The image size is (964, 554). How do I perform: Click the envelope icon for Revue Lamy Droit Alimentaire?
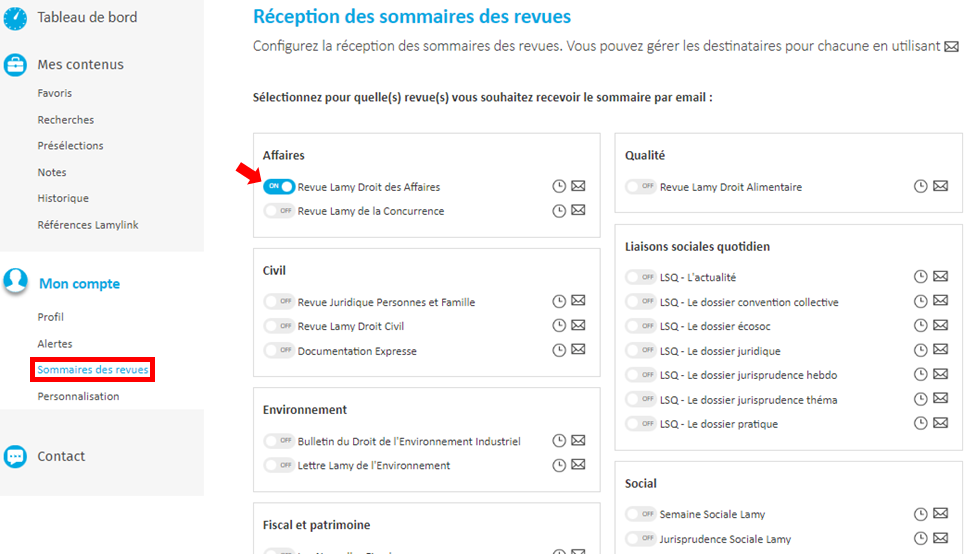coord(940,186)
